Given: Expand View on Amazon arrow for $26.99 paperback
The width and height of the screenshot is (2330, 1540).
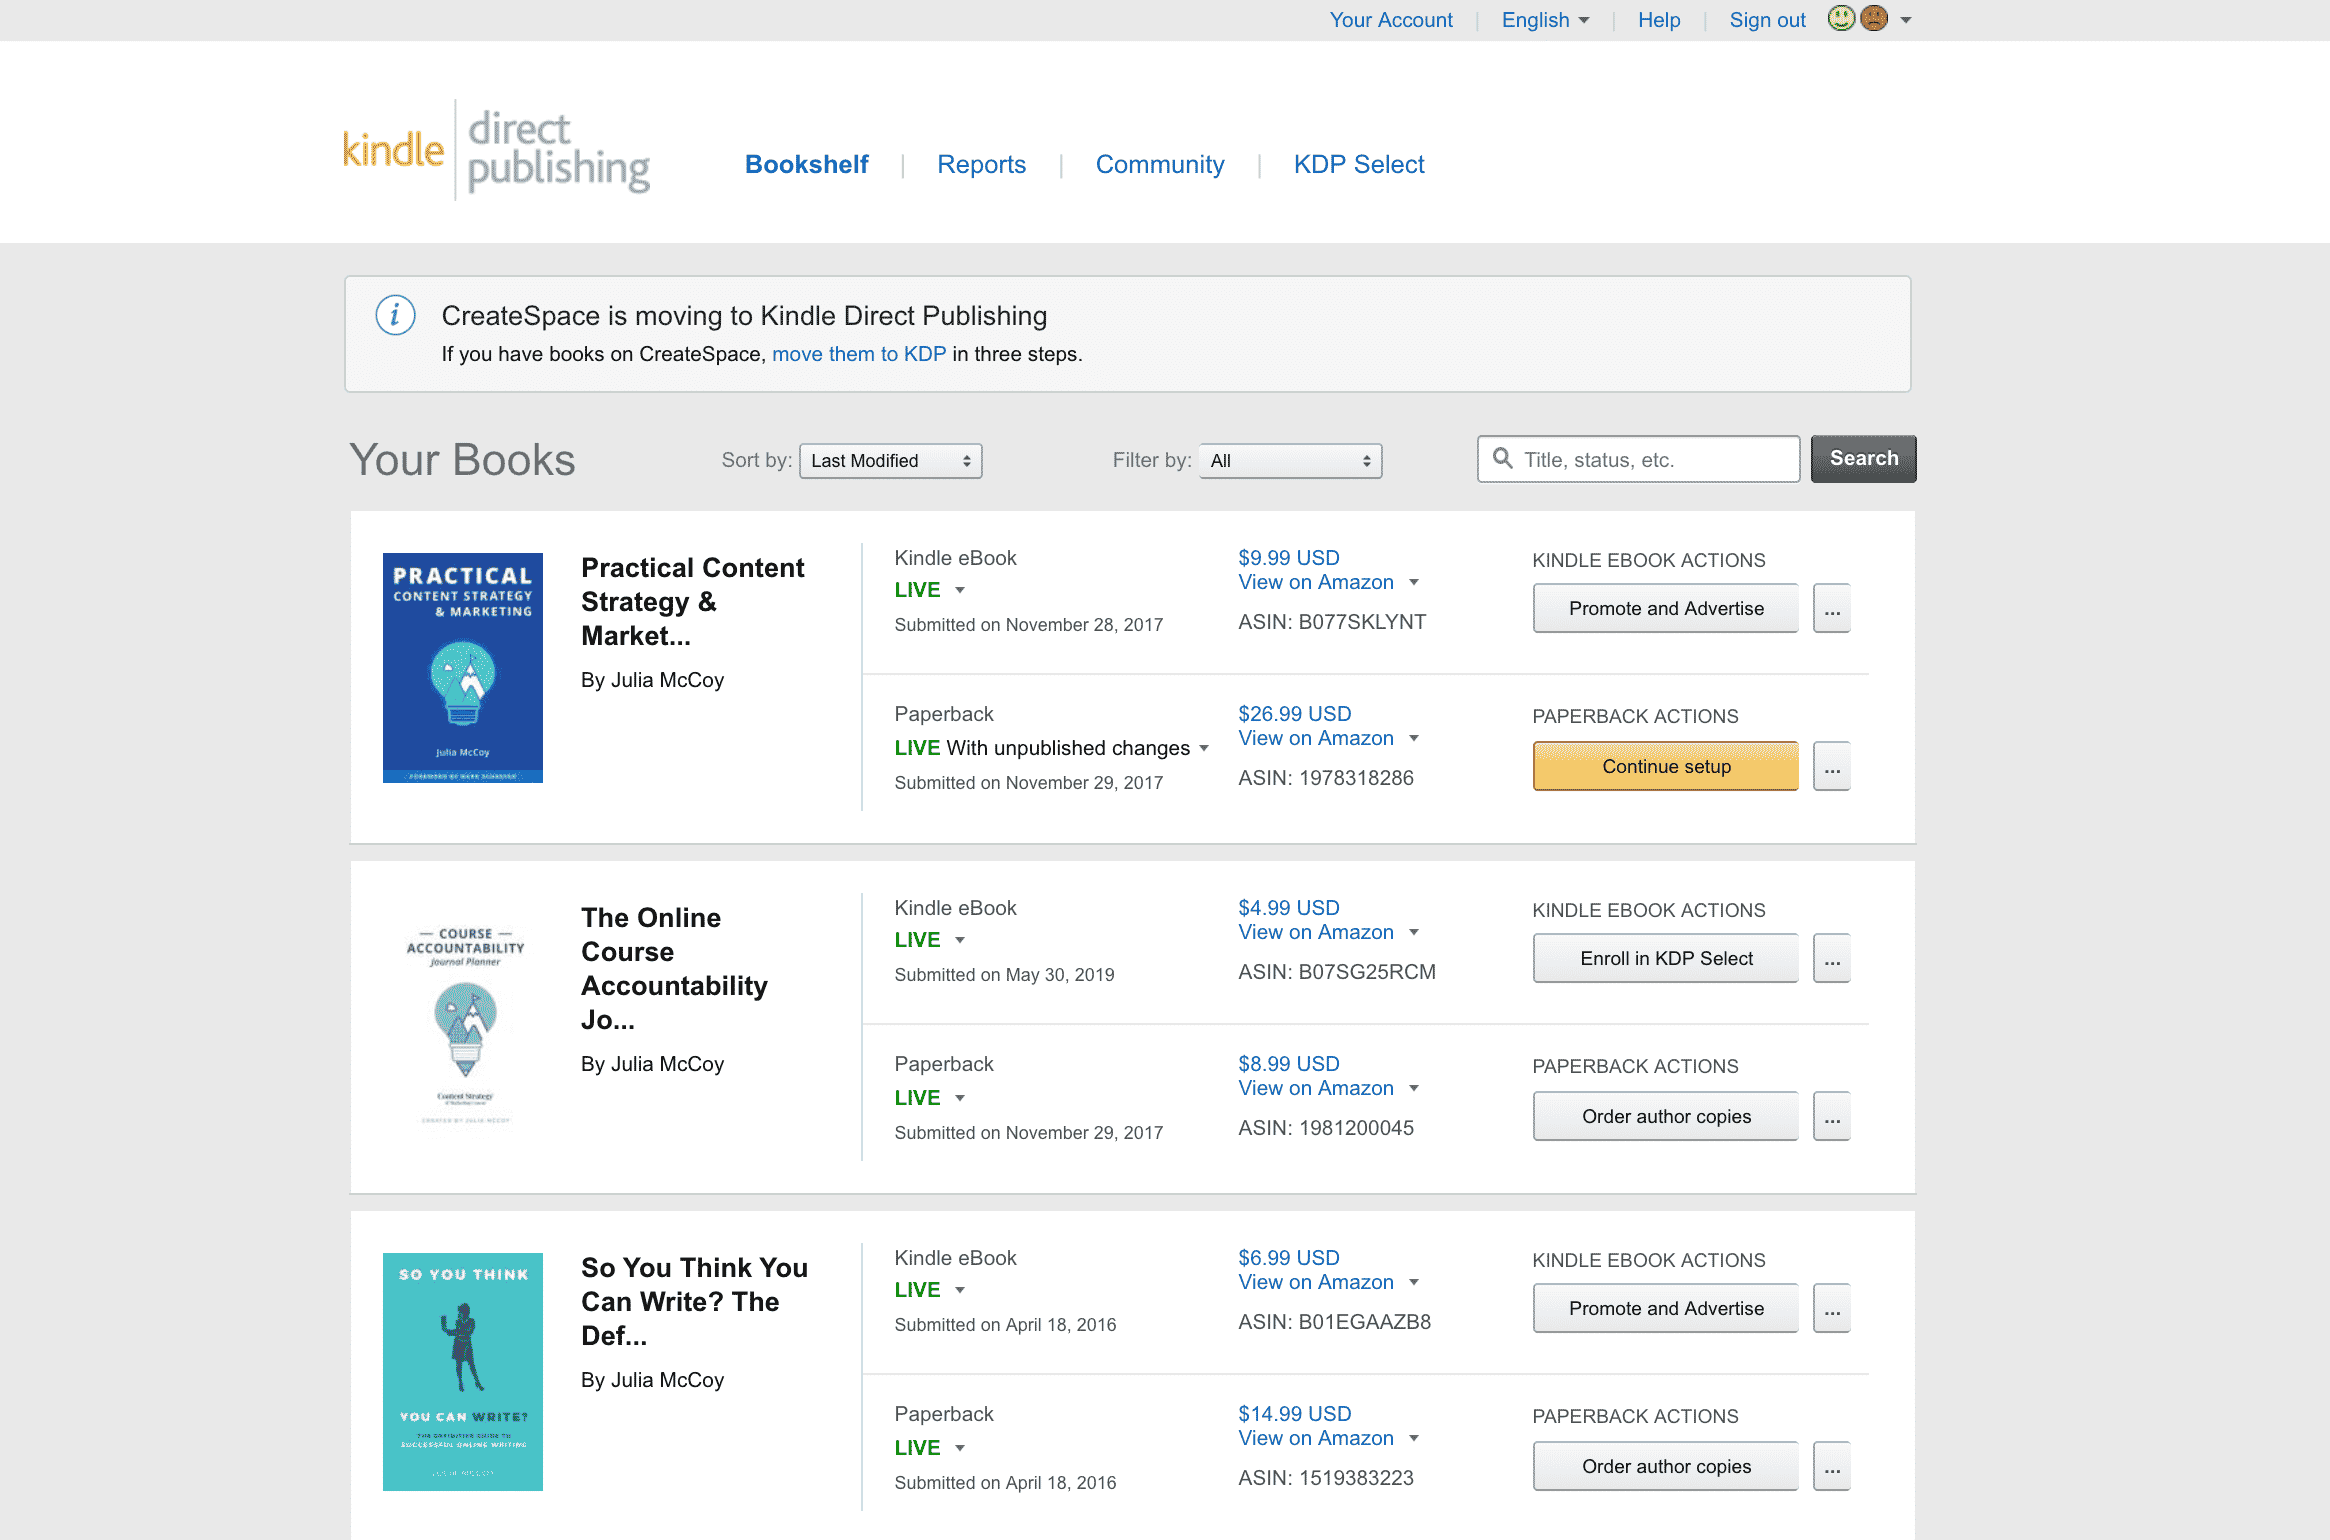Looking at the screenshot, I should [x=1414, y=738].
